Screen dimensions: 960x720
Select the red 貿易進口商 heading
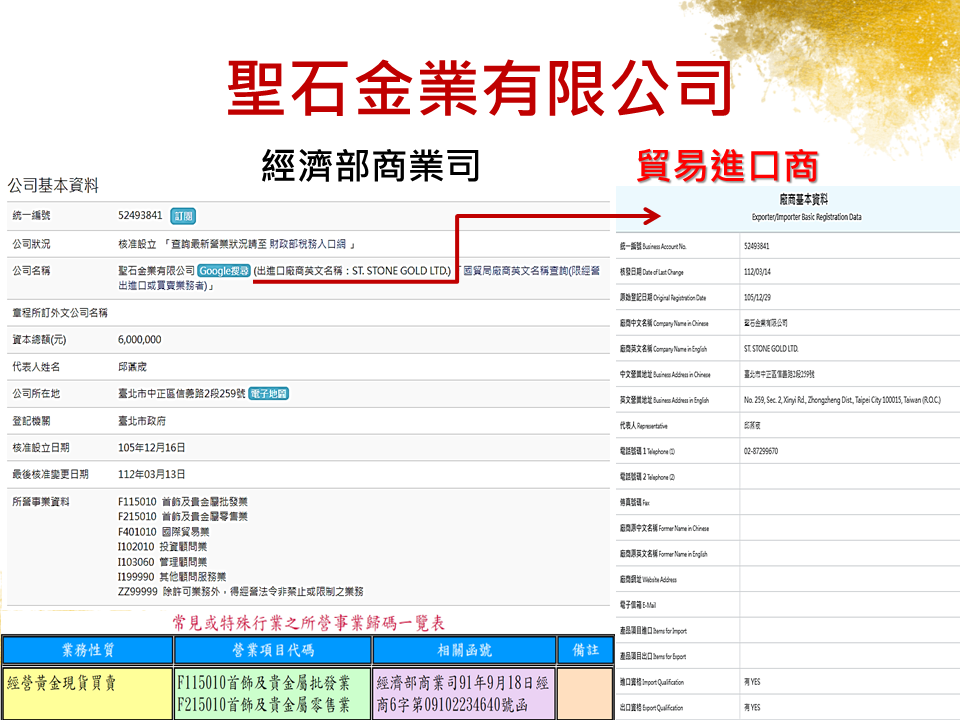tap(729, 165)
